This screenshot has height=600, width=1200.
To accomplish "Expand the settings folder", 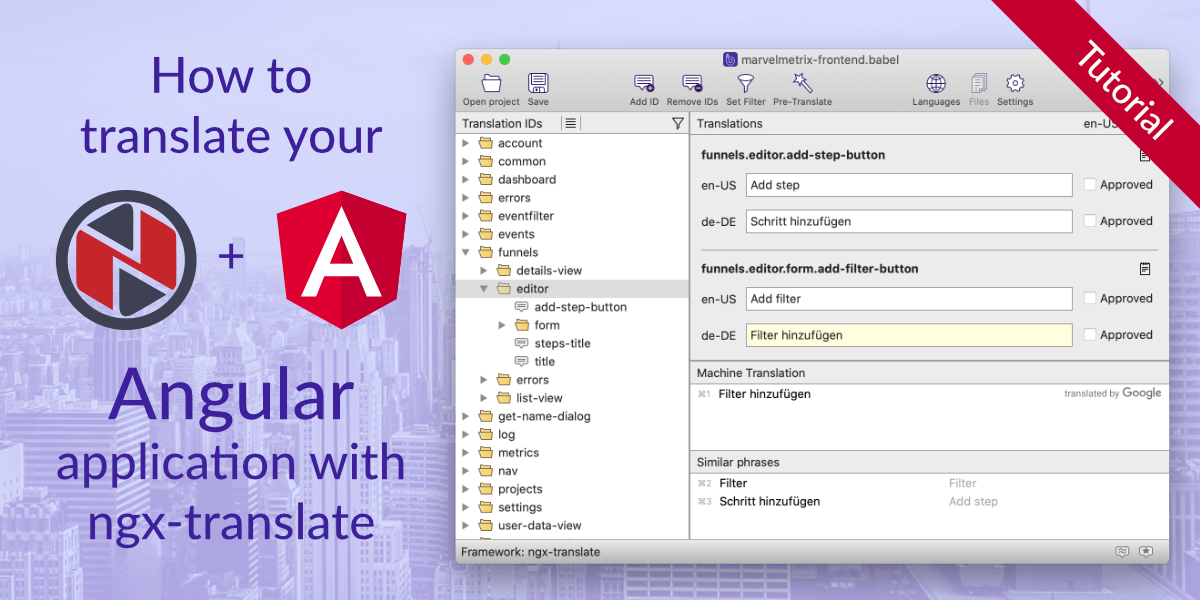I will pyautogui.click(x=465, y=507).
